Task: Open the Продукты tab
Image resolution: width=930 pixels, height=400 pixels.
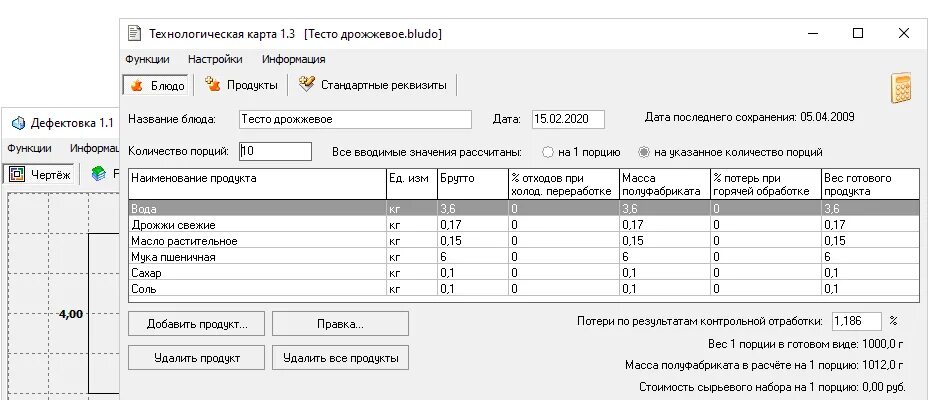Action: (239, 85)
